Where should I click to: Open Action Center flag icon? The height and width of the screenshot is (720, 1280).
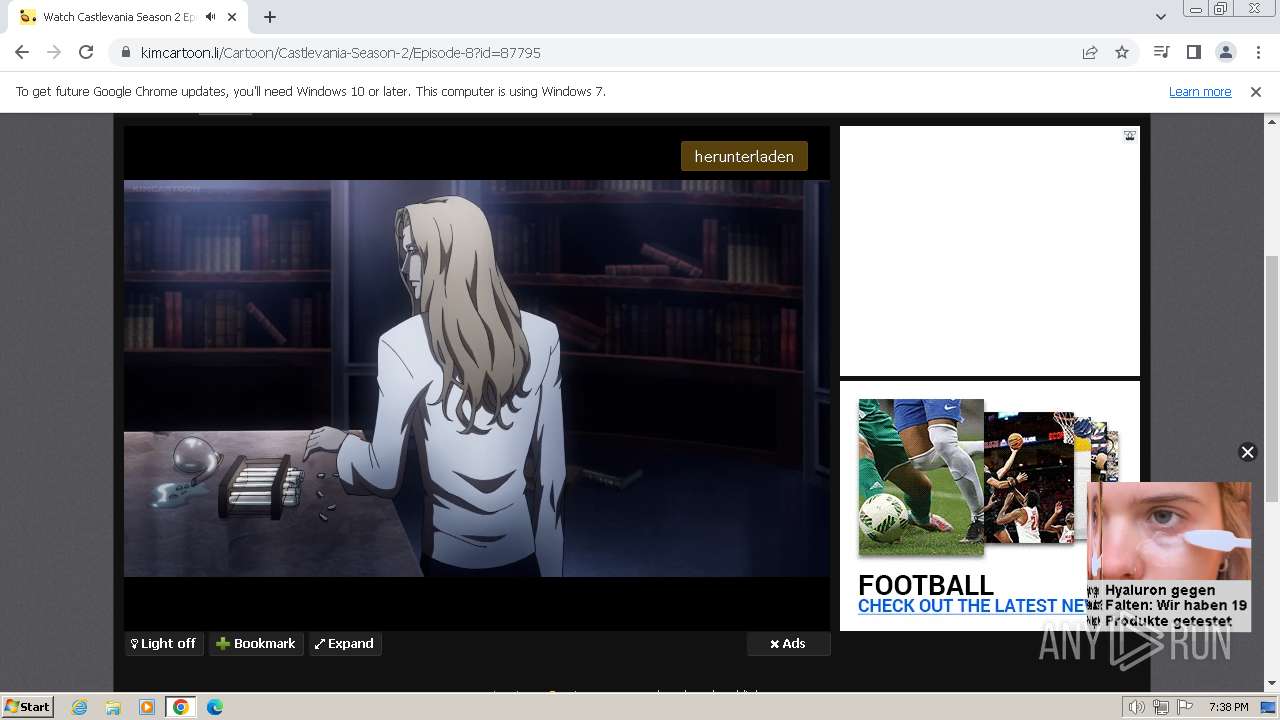(1185, 707)
